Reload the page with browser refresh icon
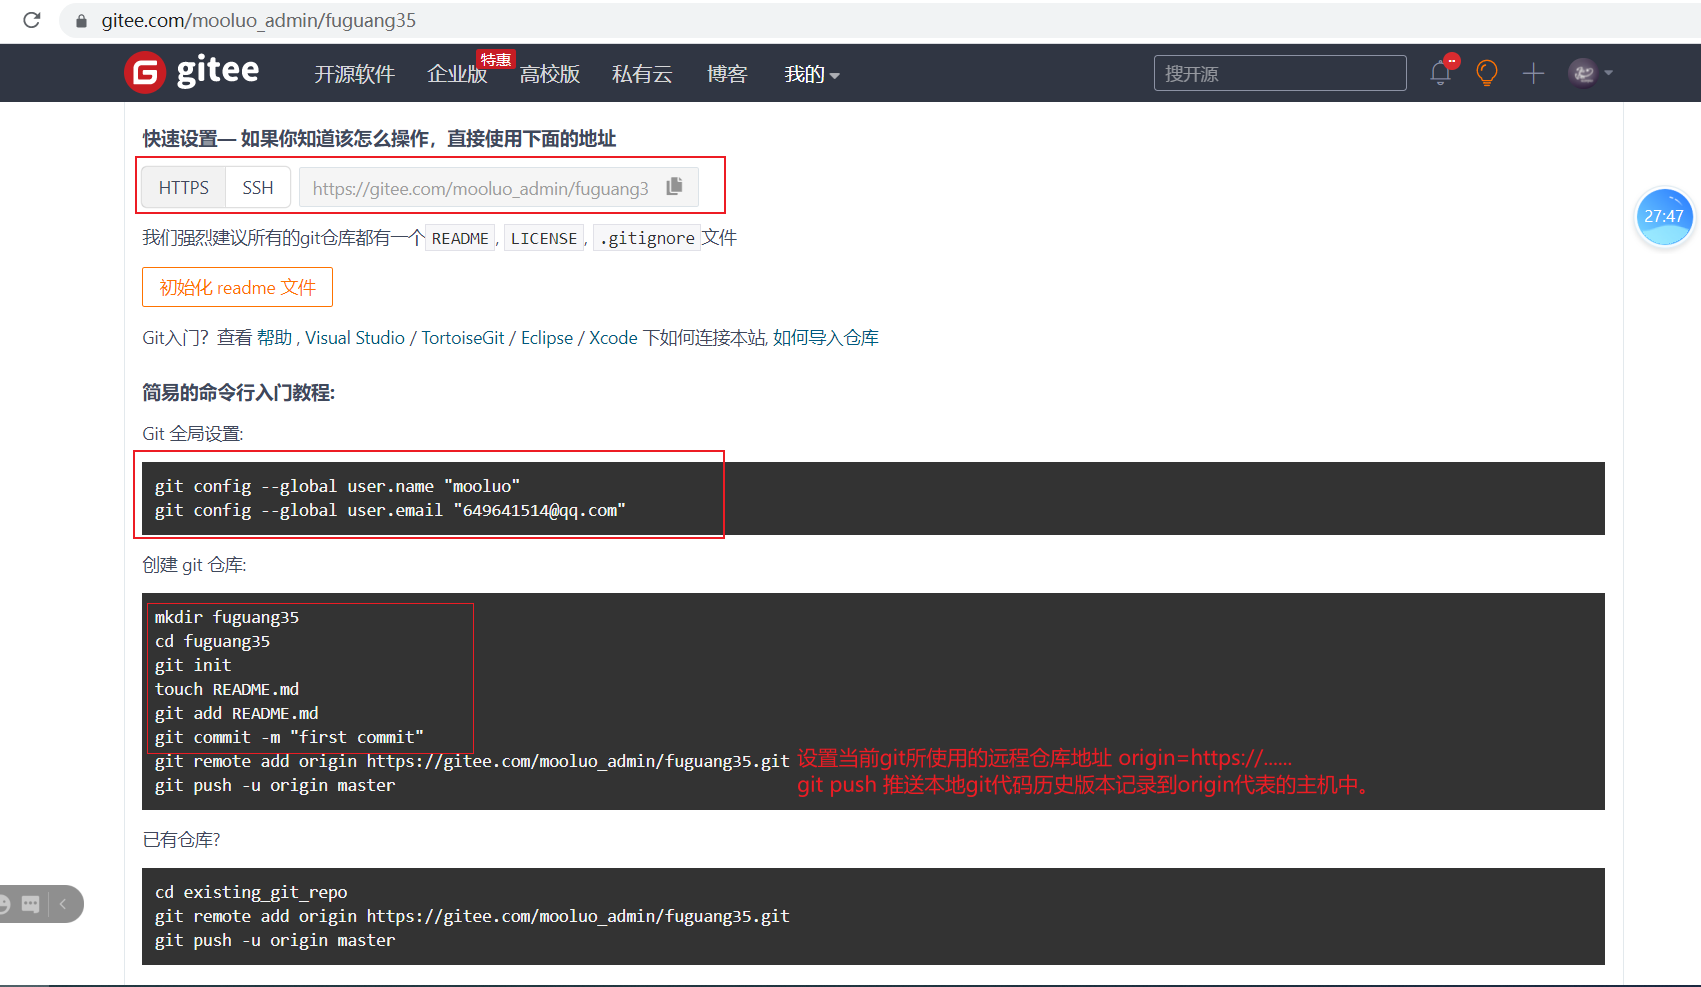This screenshot has width=1701, height=987. (x=32, y=20)
